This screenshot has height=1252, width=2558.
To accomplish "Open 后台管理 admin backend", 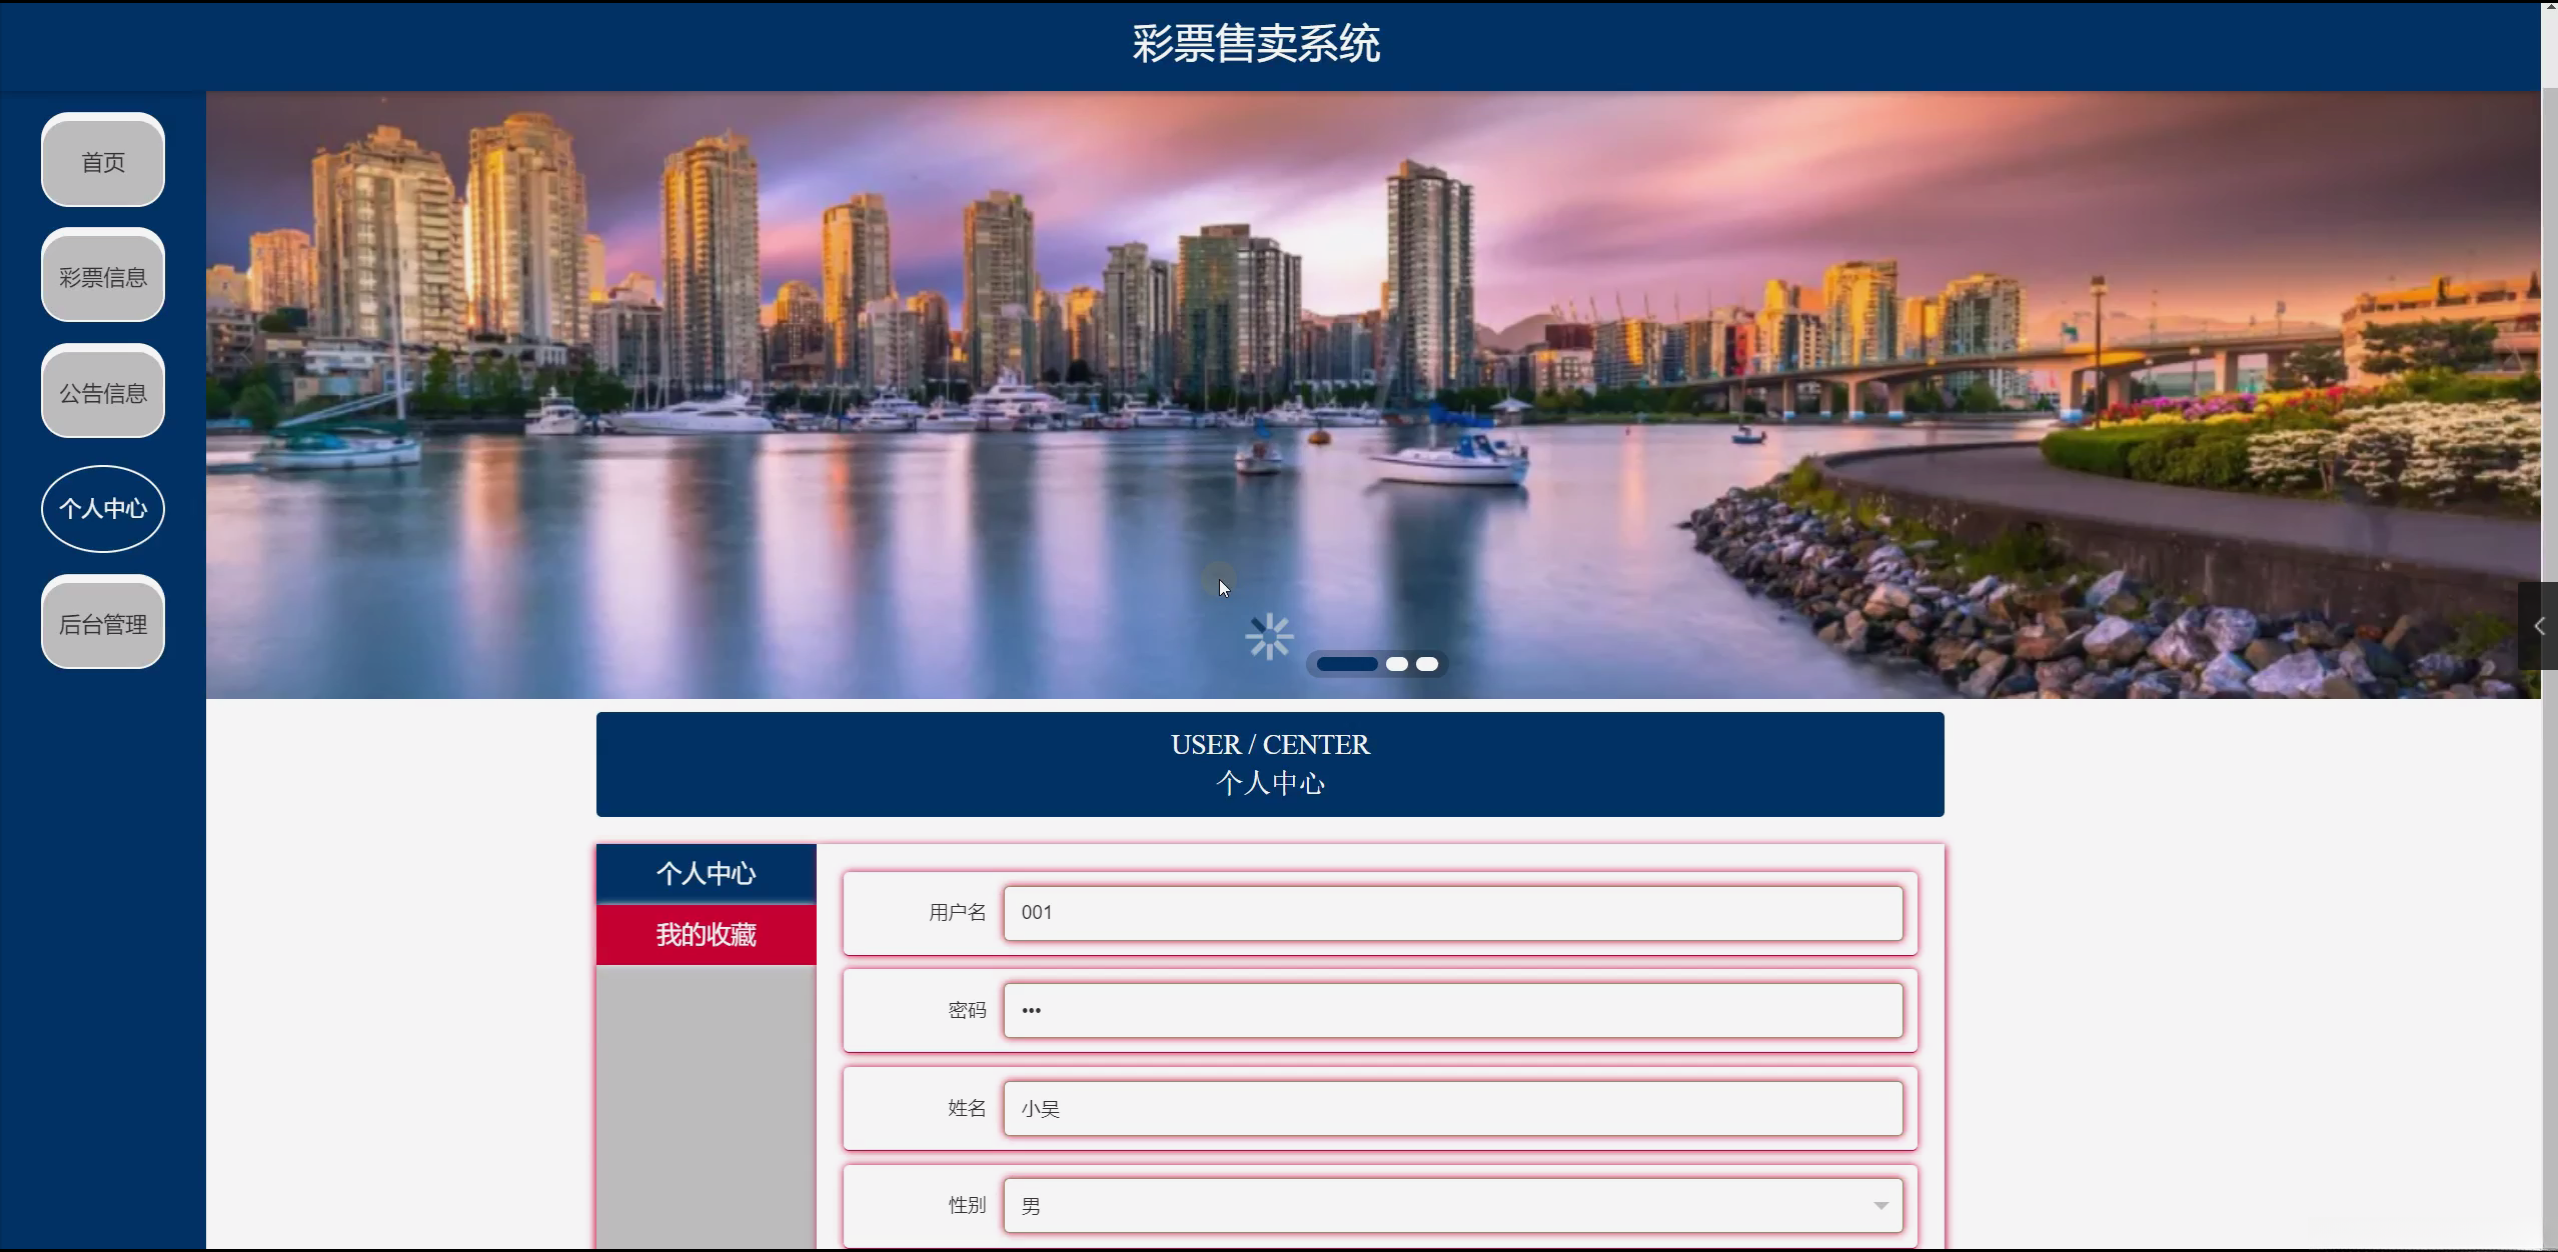I will pyautogui.click(x=103, y=623).
